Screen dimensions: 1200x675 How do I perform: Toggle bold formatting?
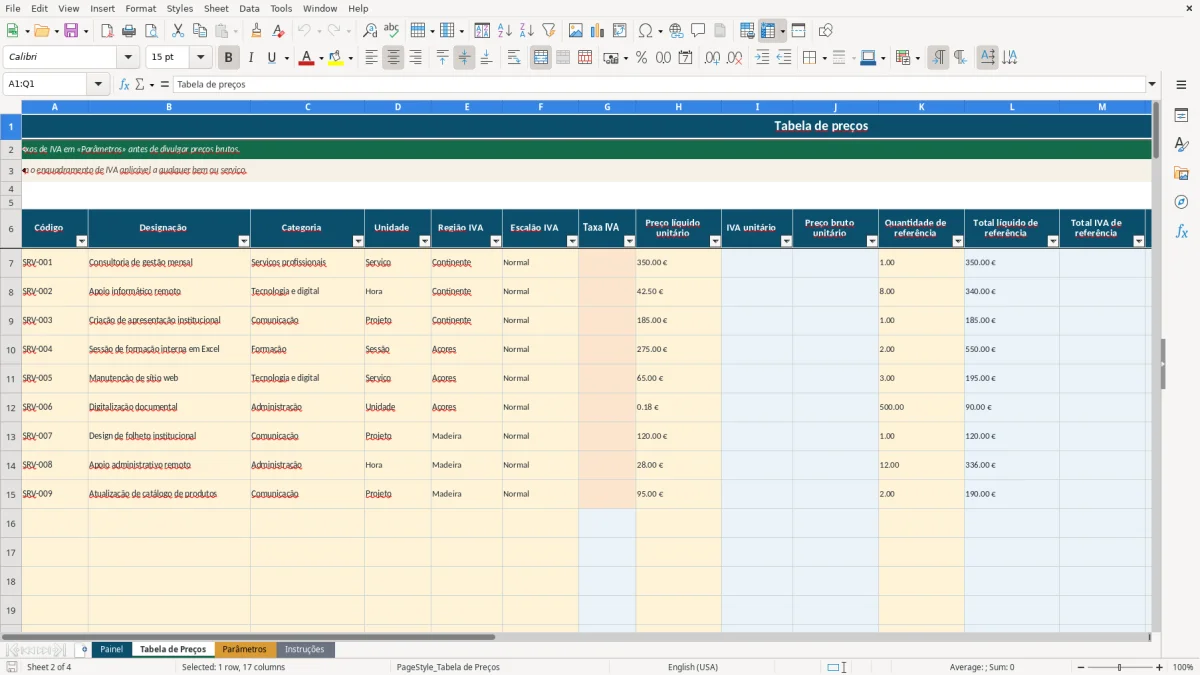click(229, 58)
